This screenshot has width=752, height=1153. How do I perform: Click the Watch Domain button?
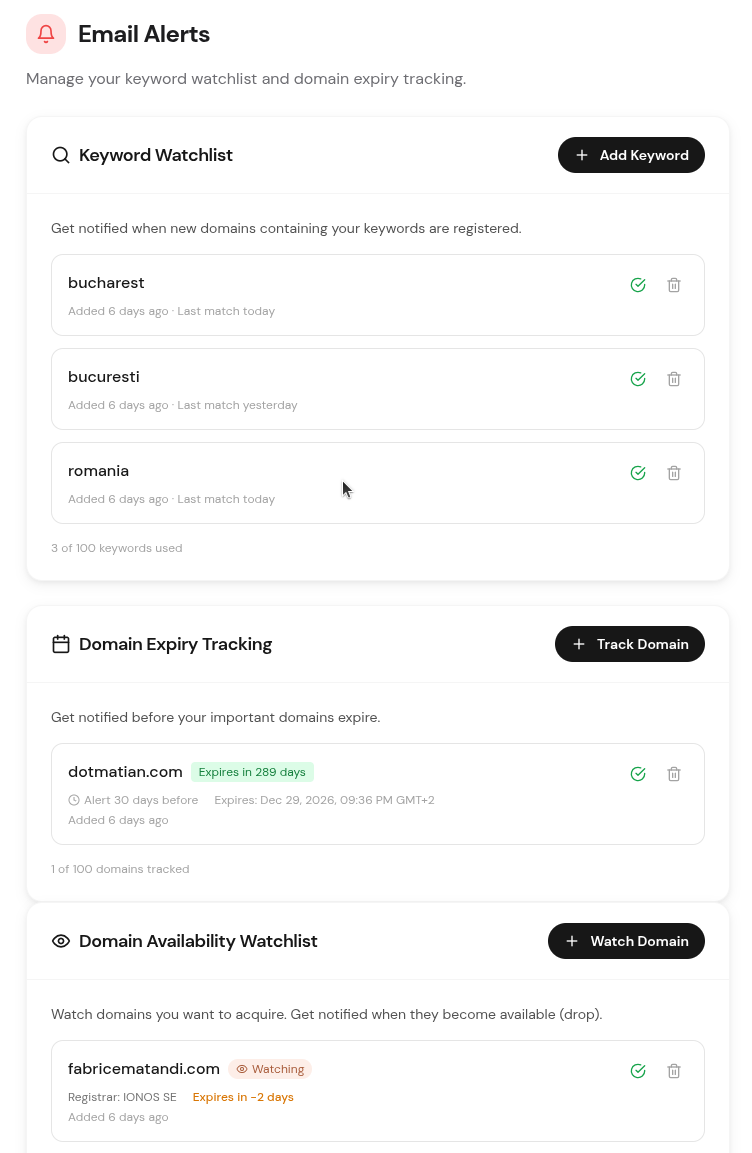click(626, 941)
